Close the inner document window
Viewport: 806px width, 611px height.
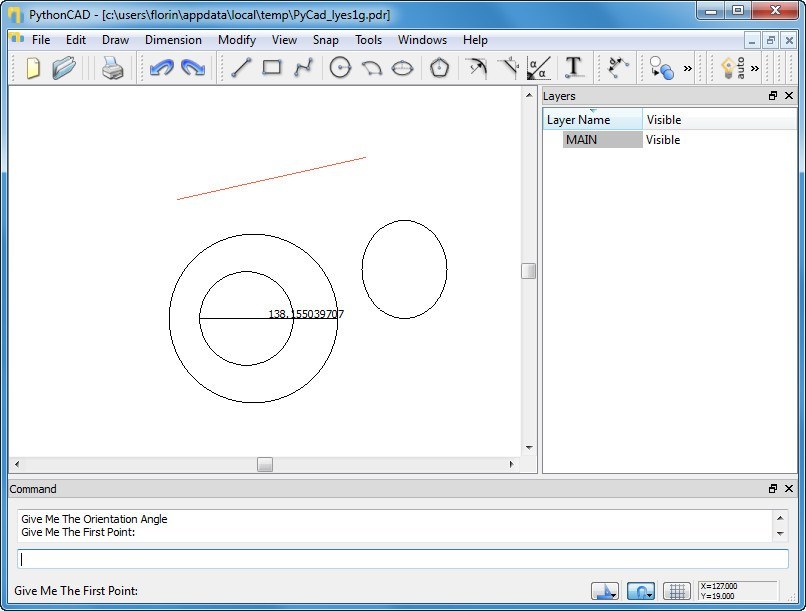[789, 41]
